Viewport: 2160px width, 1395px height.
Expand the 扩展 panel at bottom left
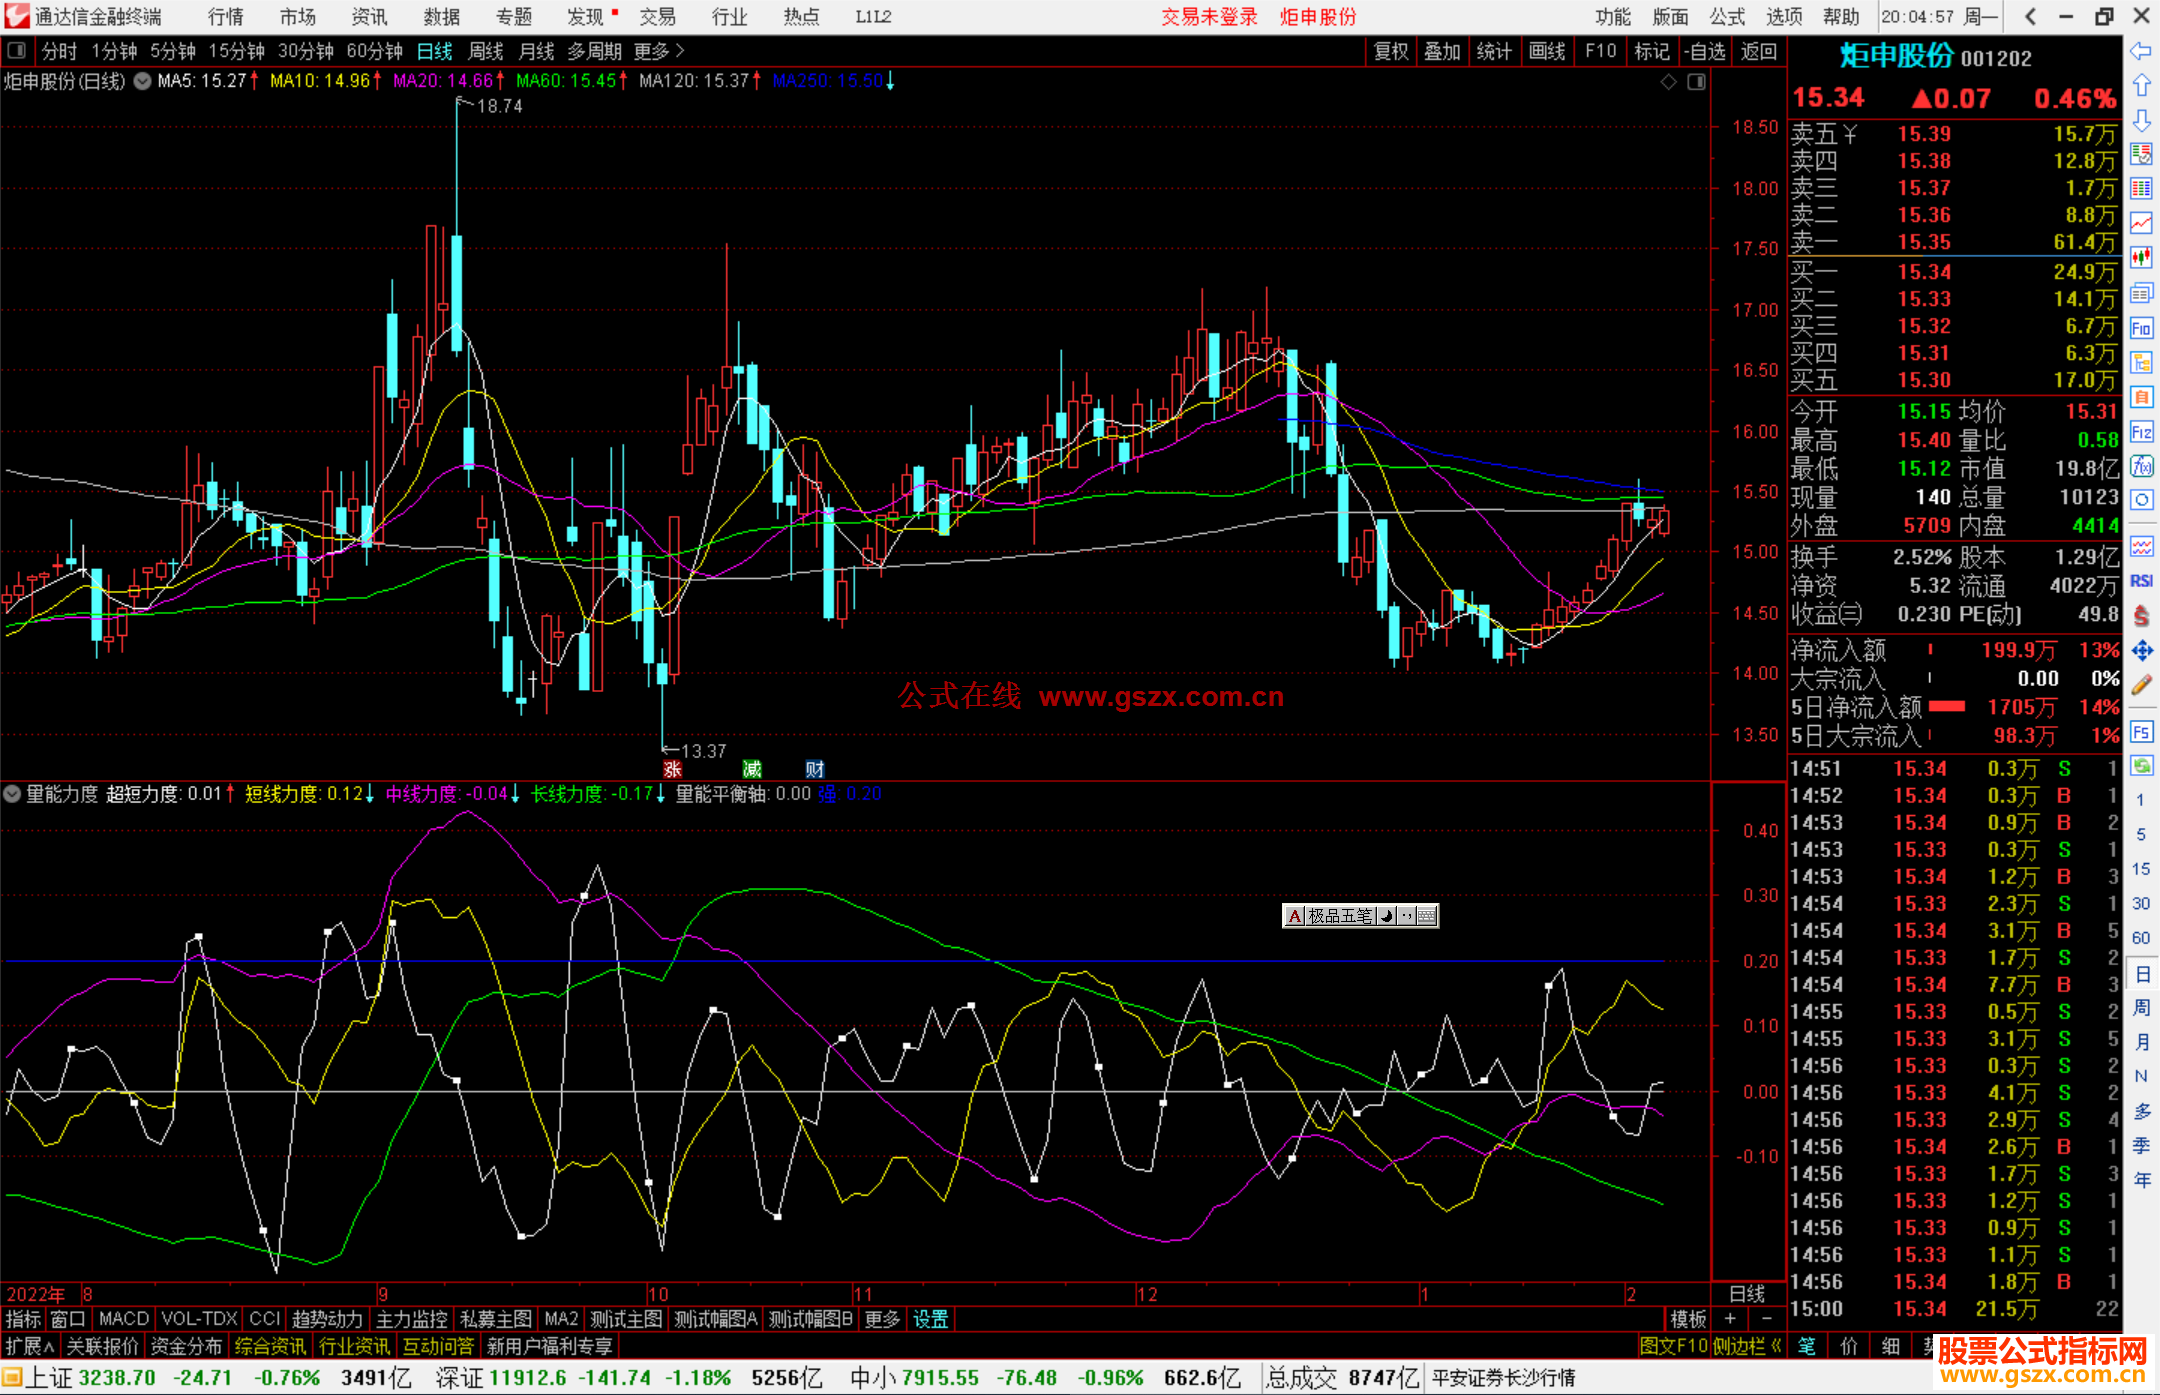click(x=30, y=1346)
